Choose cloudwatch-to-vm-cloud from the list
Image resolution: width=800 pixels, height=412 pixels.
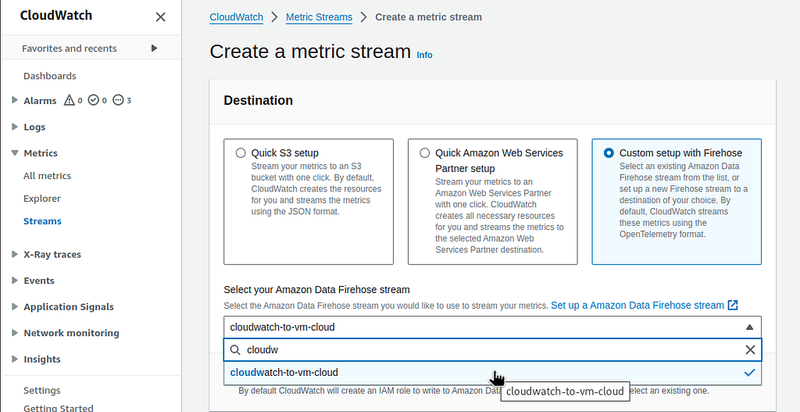tap(492, 373)
